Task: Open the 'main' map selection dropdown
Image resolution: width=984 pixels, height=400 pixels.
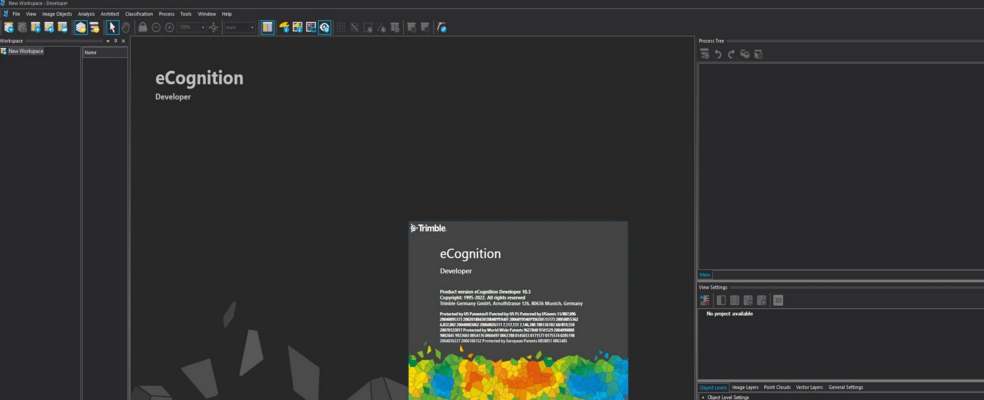Action: [240, 27]
